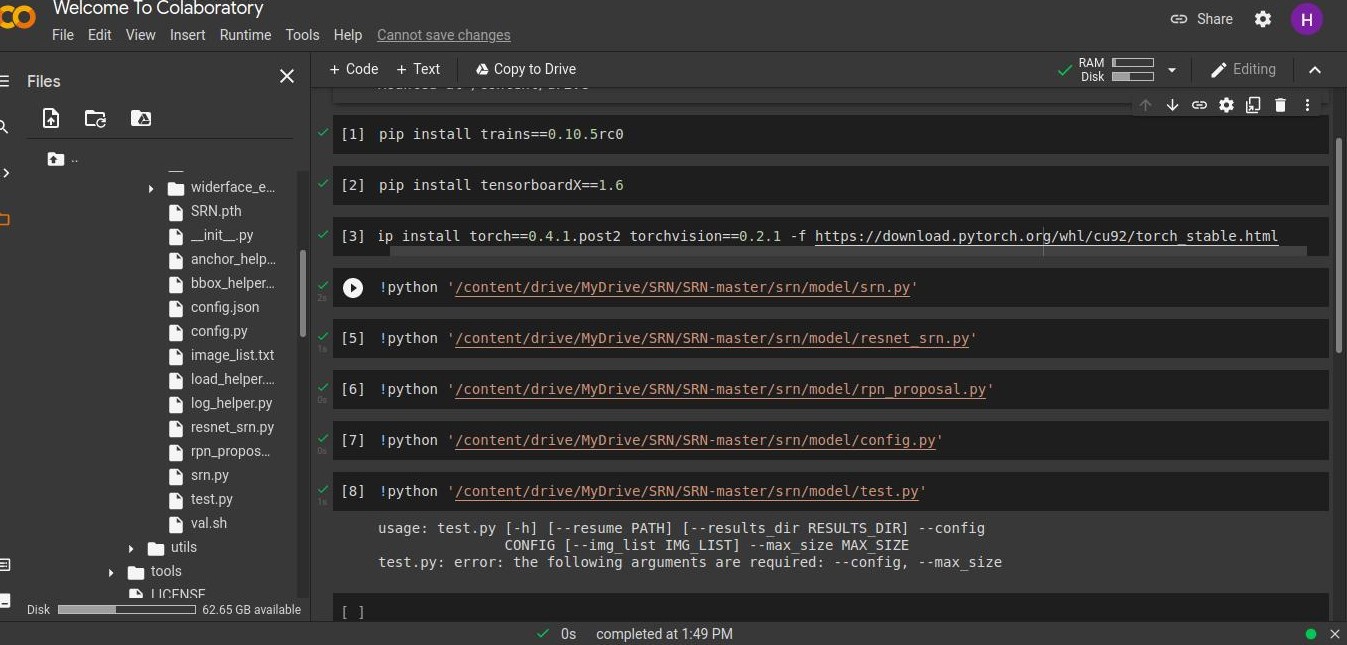Open the RAM/Disk connection dropdown arrow

[x=1172, y=70]
